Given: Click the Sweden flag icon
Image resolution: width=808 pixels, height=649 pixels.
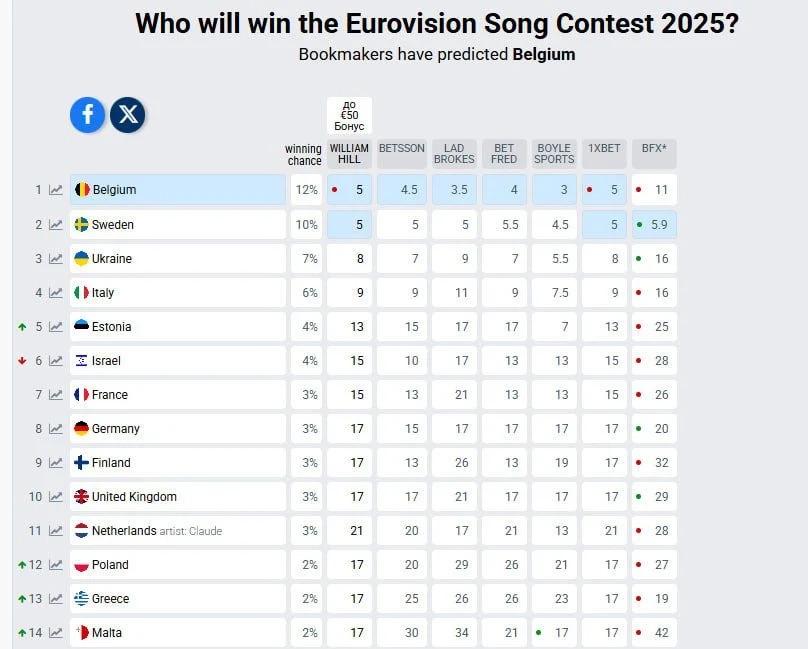Looking at the screenshot, I should (82, 225).
